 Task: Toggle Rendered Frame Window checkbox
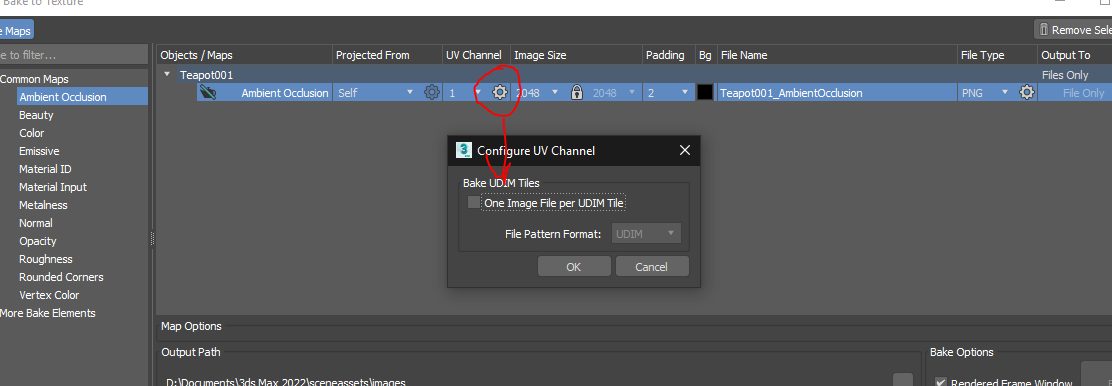coord(940,382)
